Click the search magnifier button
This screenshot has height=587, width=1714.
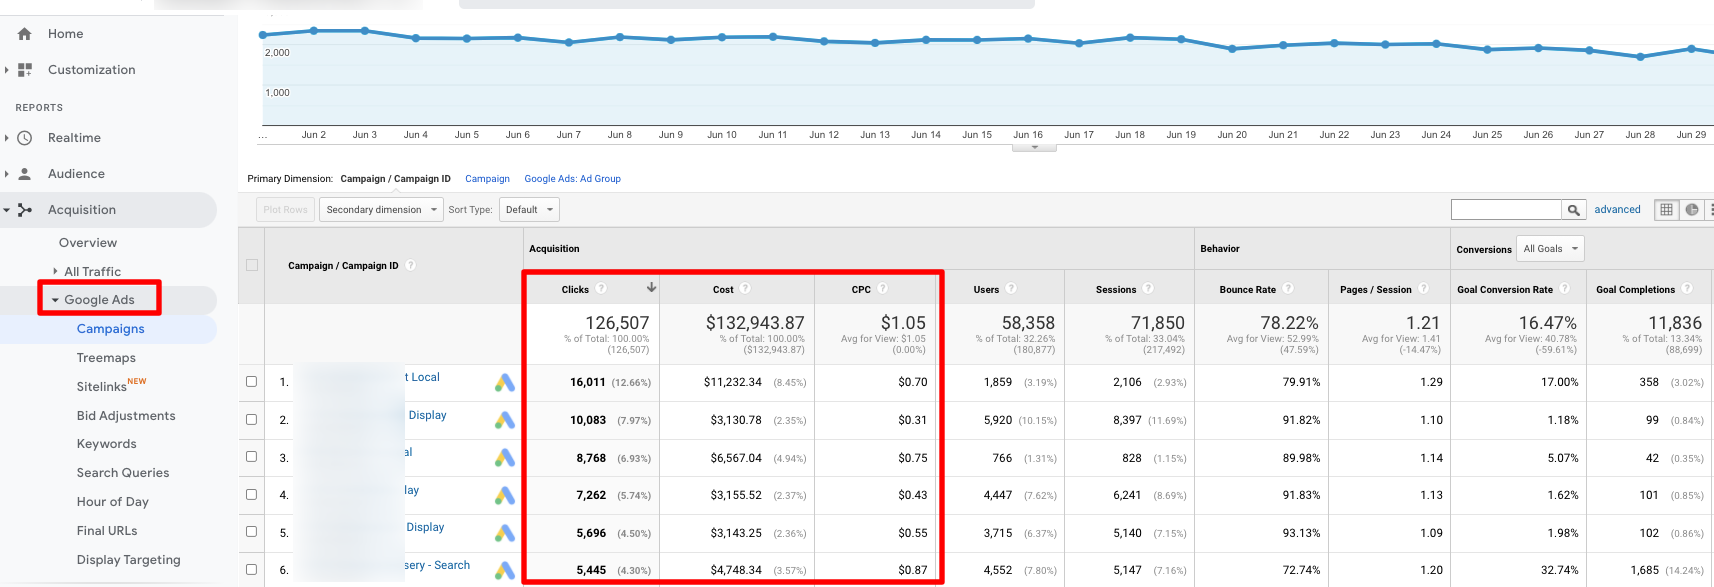point(1573,210)
